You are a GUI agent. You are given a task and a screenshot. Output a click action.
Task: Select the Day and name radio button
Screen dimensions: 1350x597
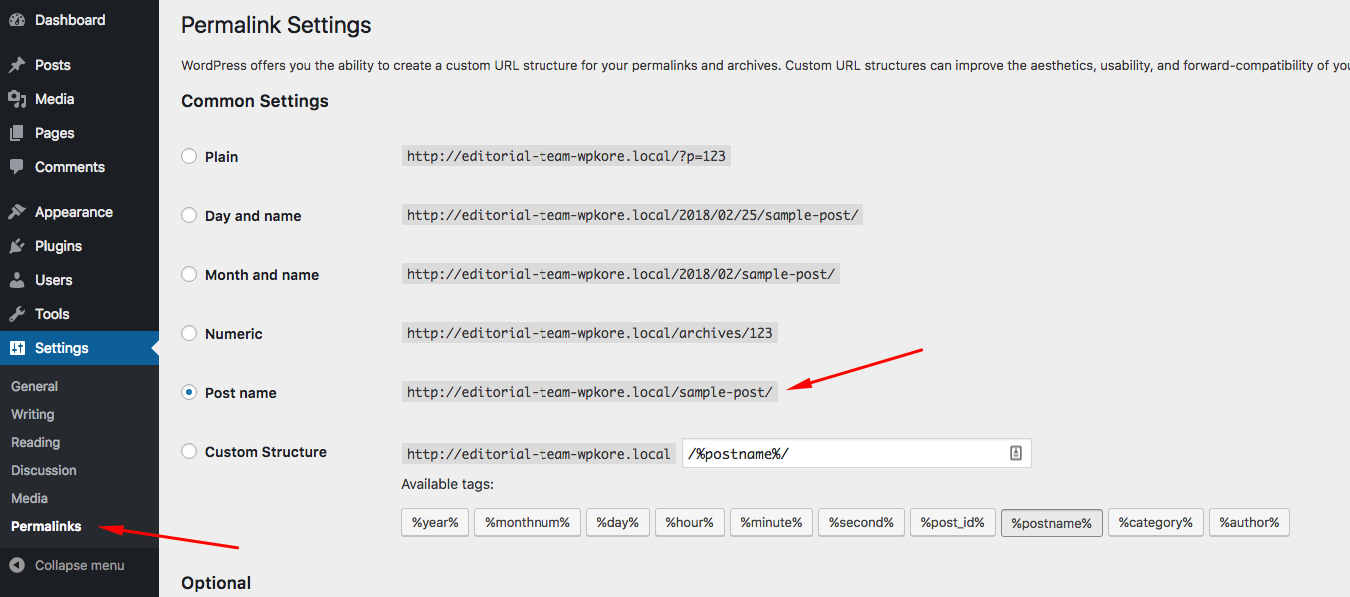(x=189, y=215)
